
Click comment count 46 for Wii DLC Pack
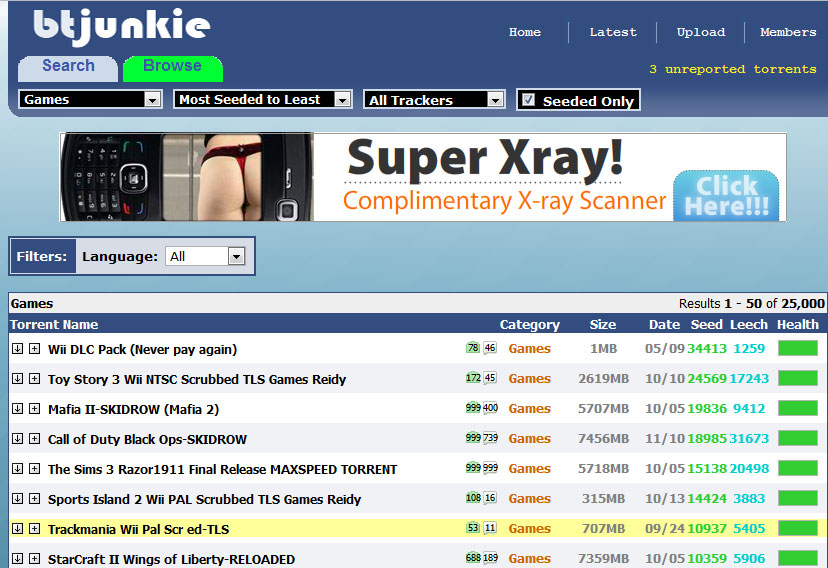(x=490, y=348)
